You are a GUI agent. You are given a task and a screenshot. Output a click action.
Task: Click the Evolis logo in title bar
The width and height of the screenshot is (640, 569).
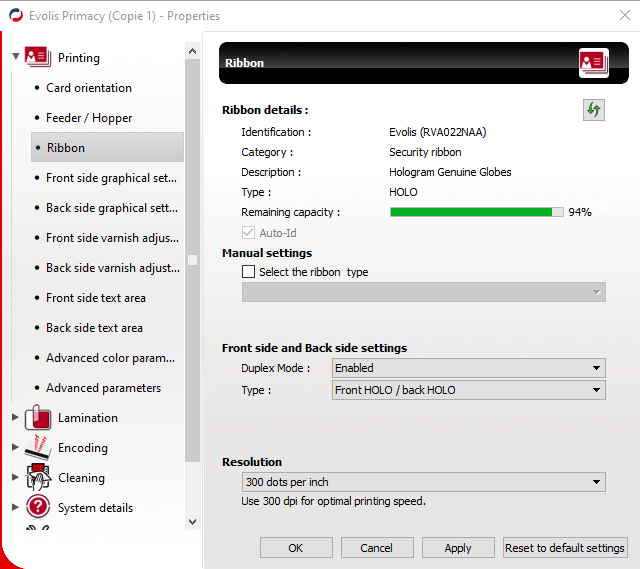click(16, 16)
